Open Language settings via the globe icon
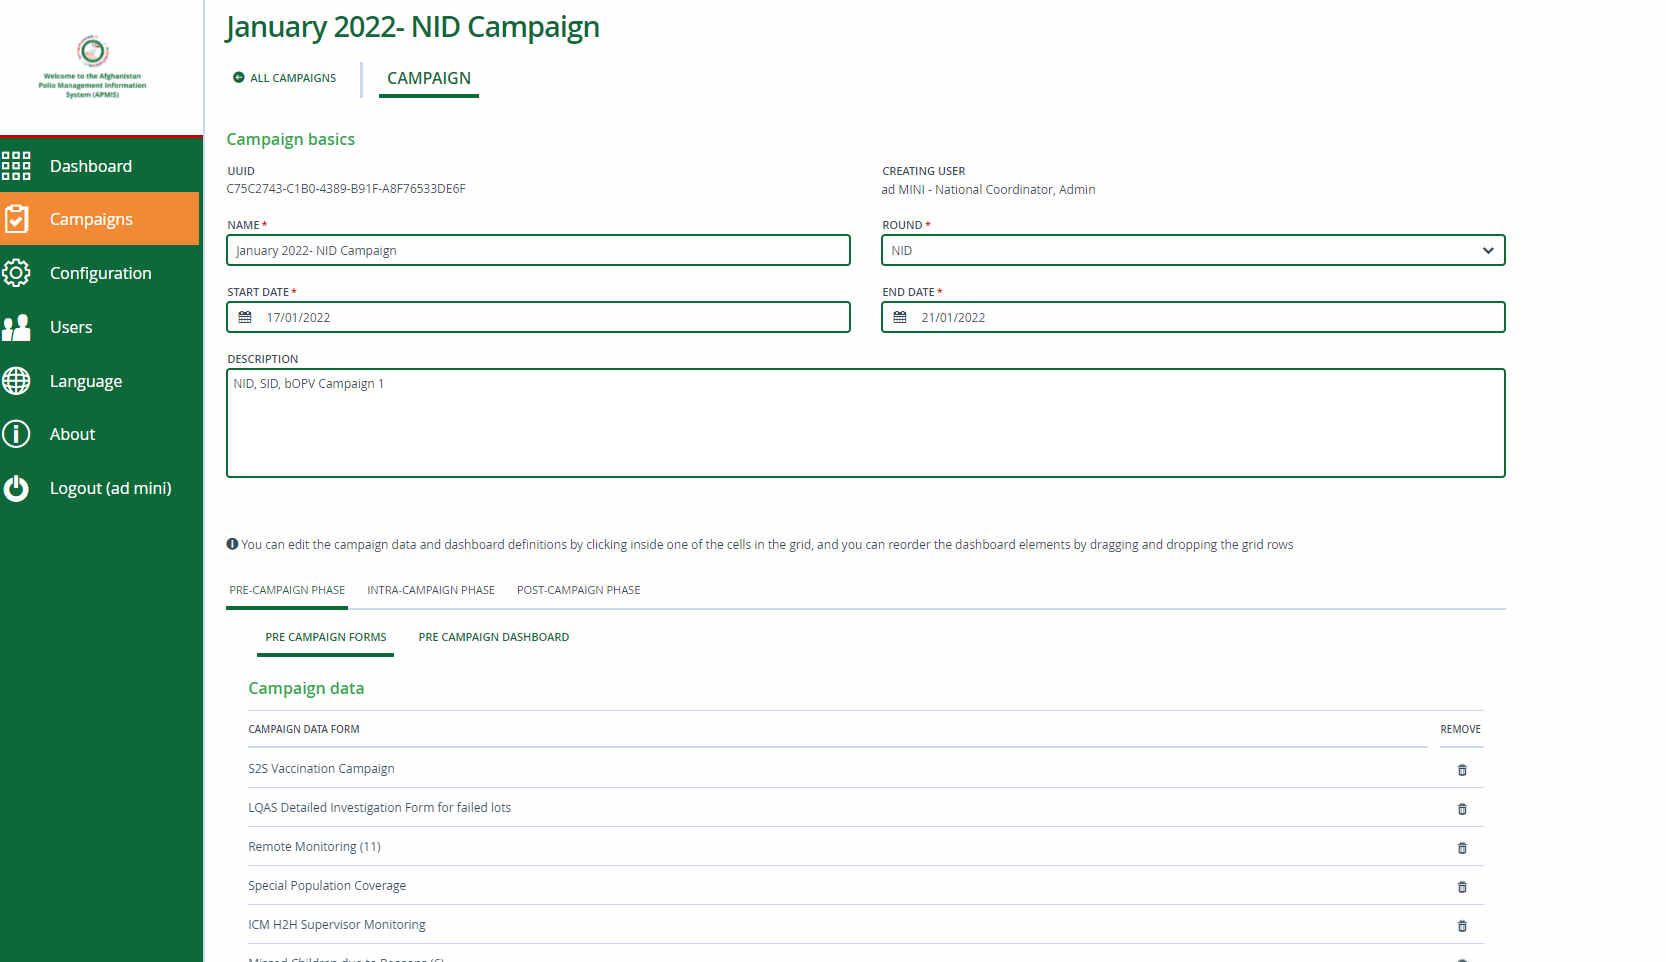1666x962 pixels. [17, 381]
